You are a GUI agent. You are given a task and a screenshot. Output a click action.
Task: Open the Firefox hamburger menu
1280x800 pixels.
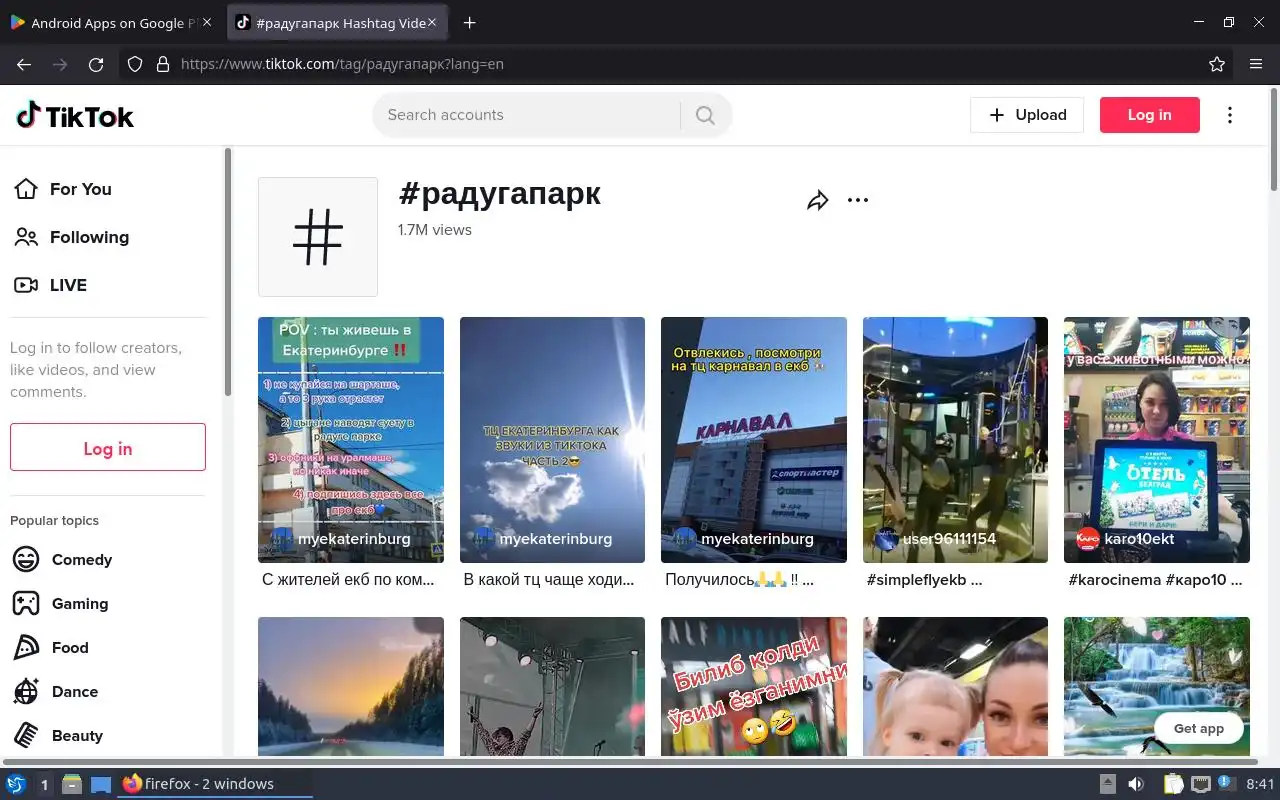coord(1256,64)
